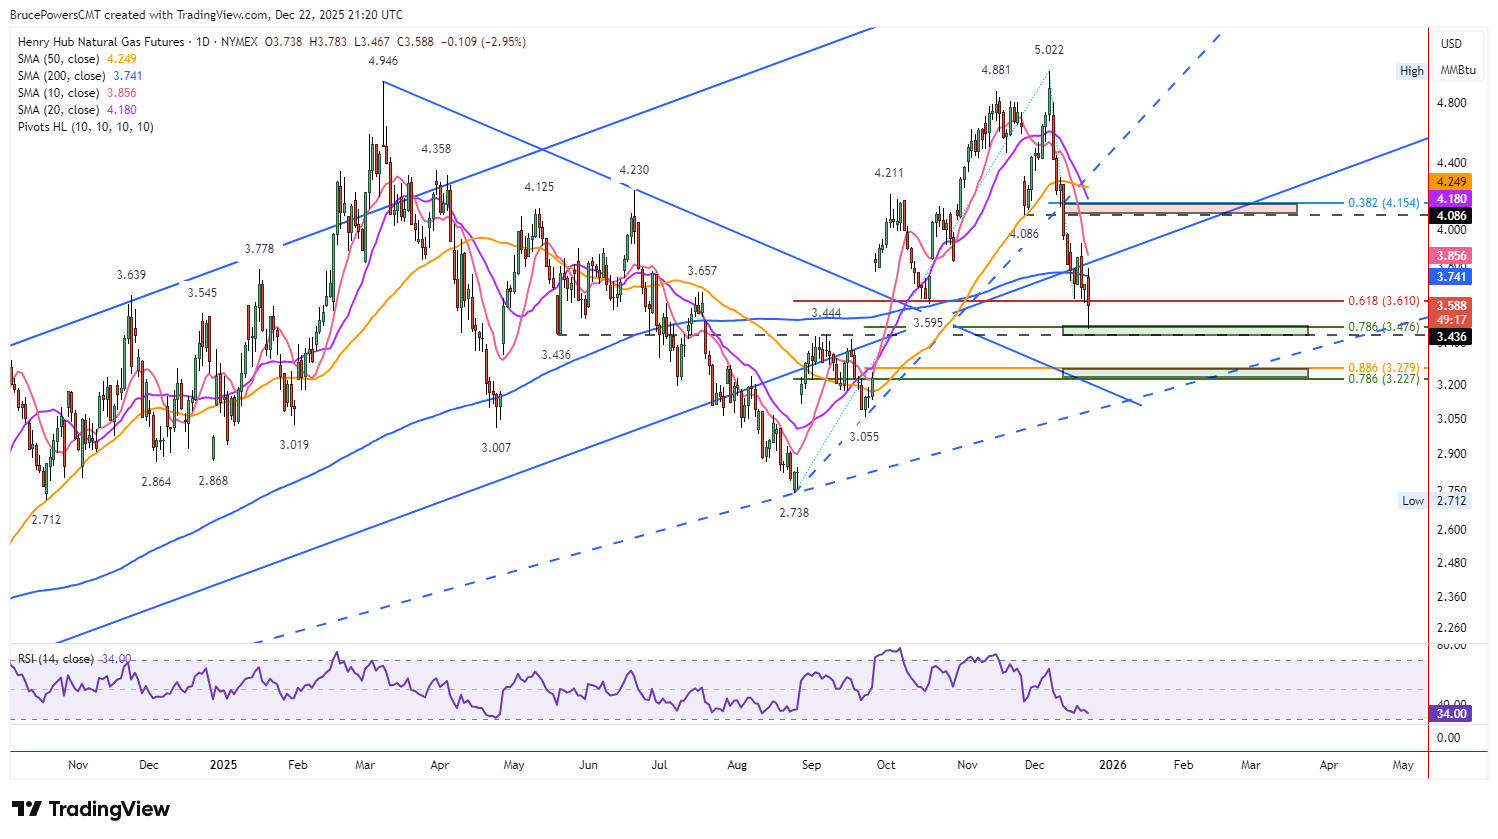Select the Henry Hub Natural Gas Futures title
The height and width of the screenshot is (839, 1498).
(101, 42)
